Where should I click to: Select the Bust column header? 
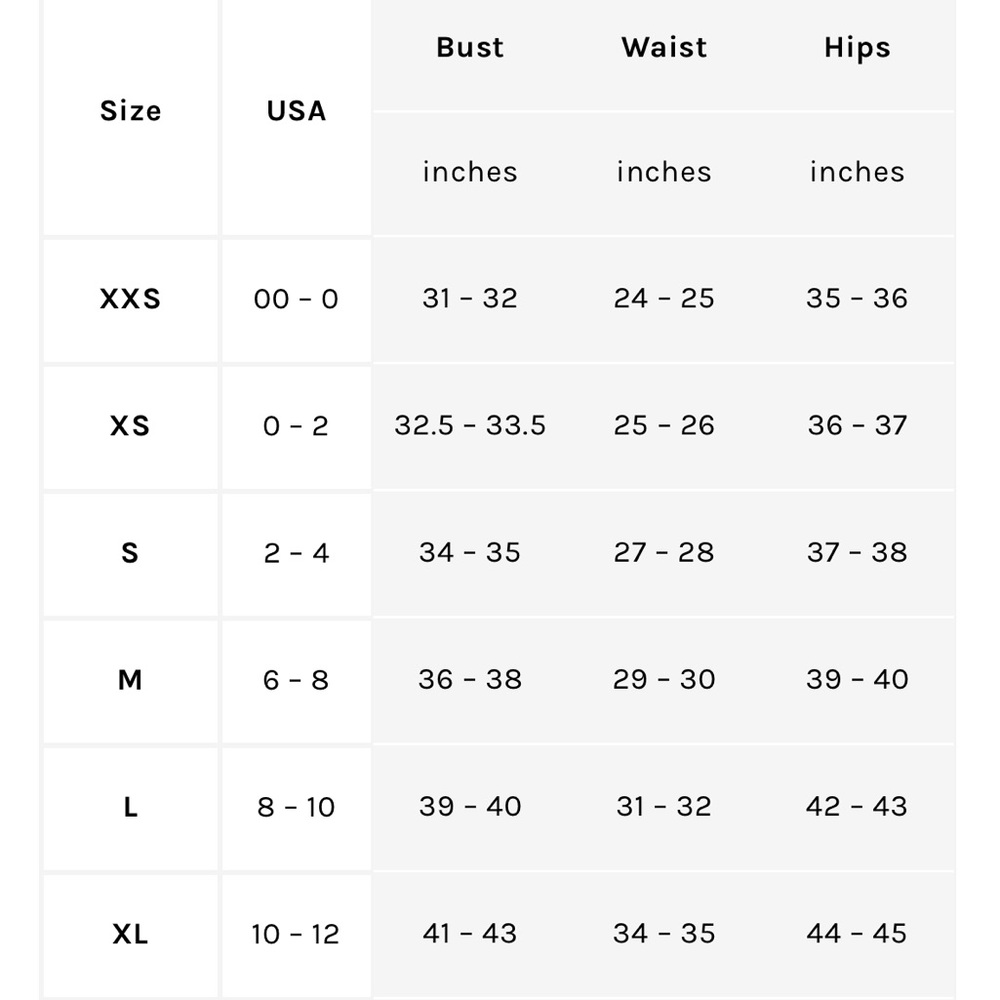click(x=470, y=48)
